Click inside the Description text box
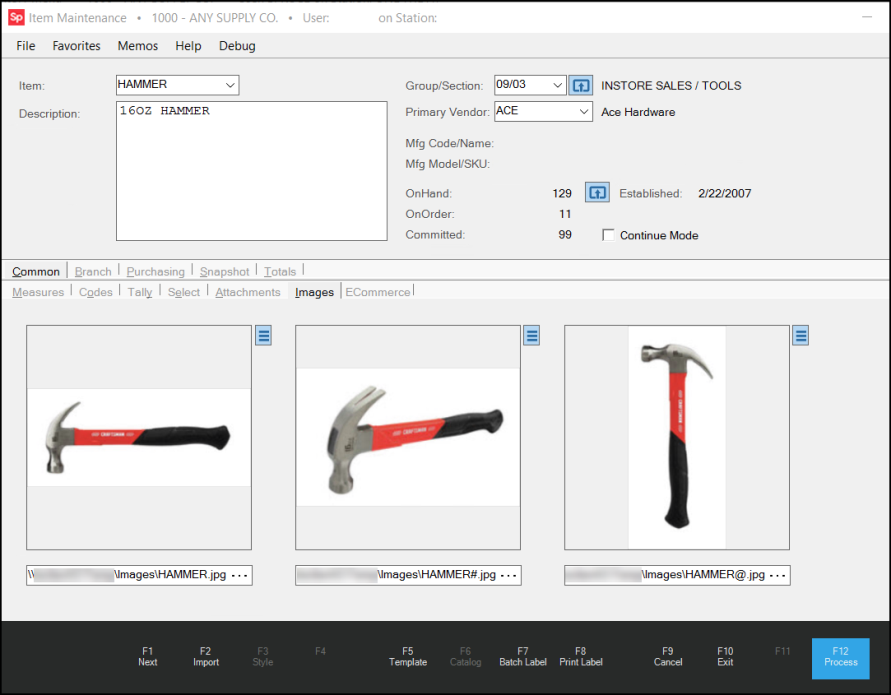This screenshot has height=695, width=891. pos(251,171)
